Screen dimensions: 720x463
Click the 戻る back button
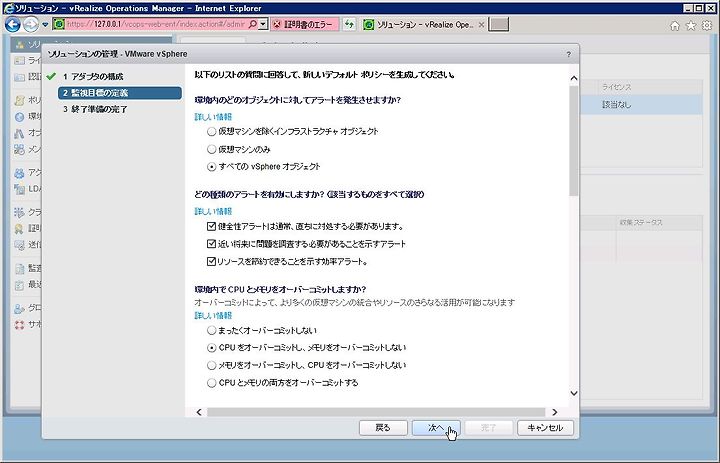[x=383, y=428]
